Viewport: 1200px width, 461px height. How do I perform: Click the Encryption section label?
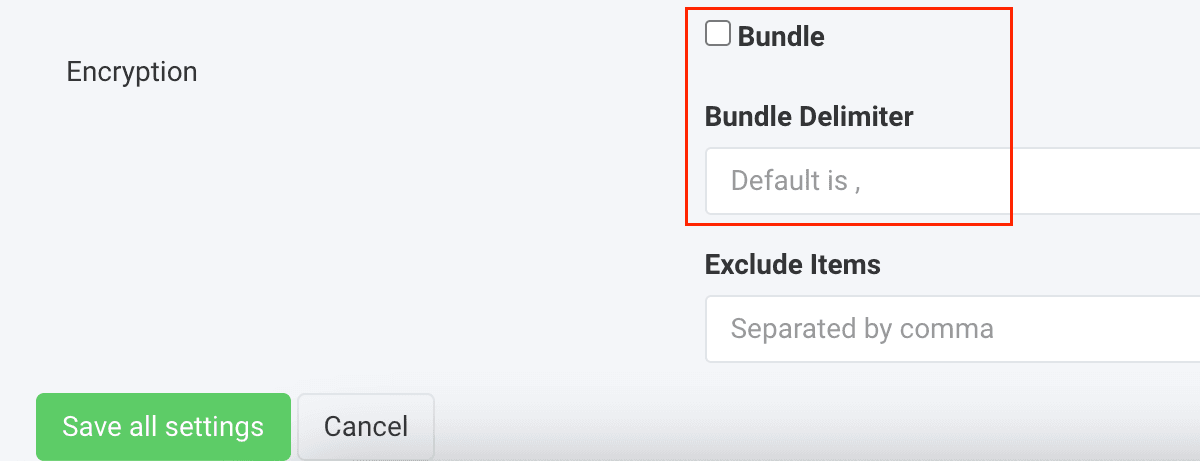[132, 72]
